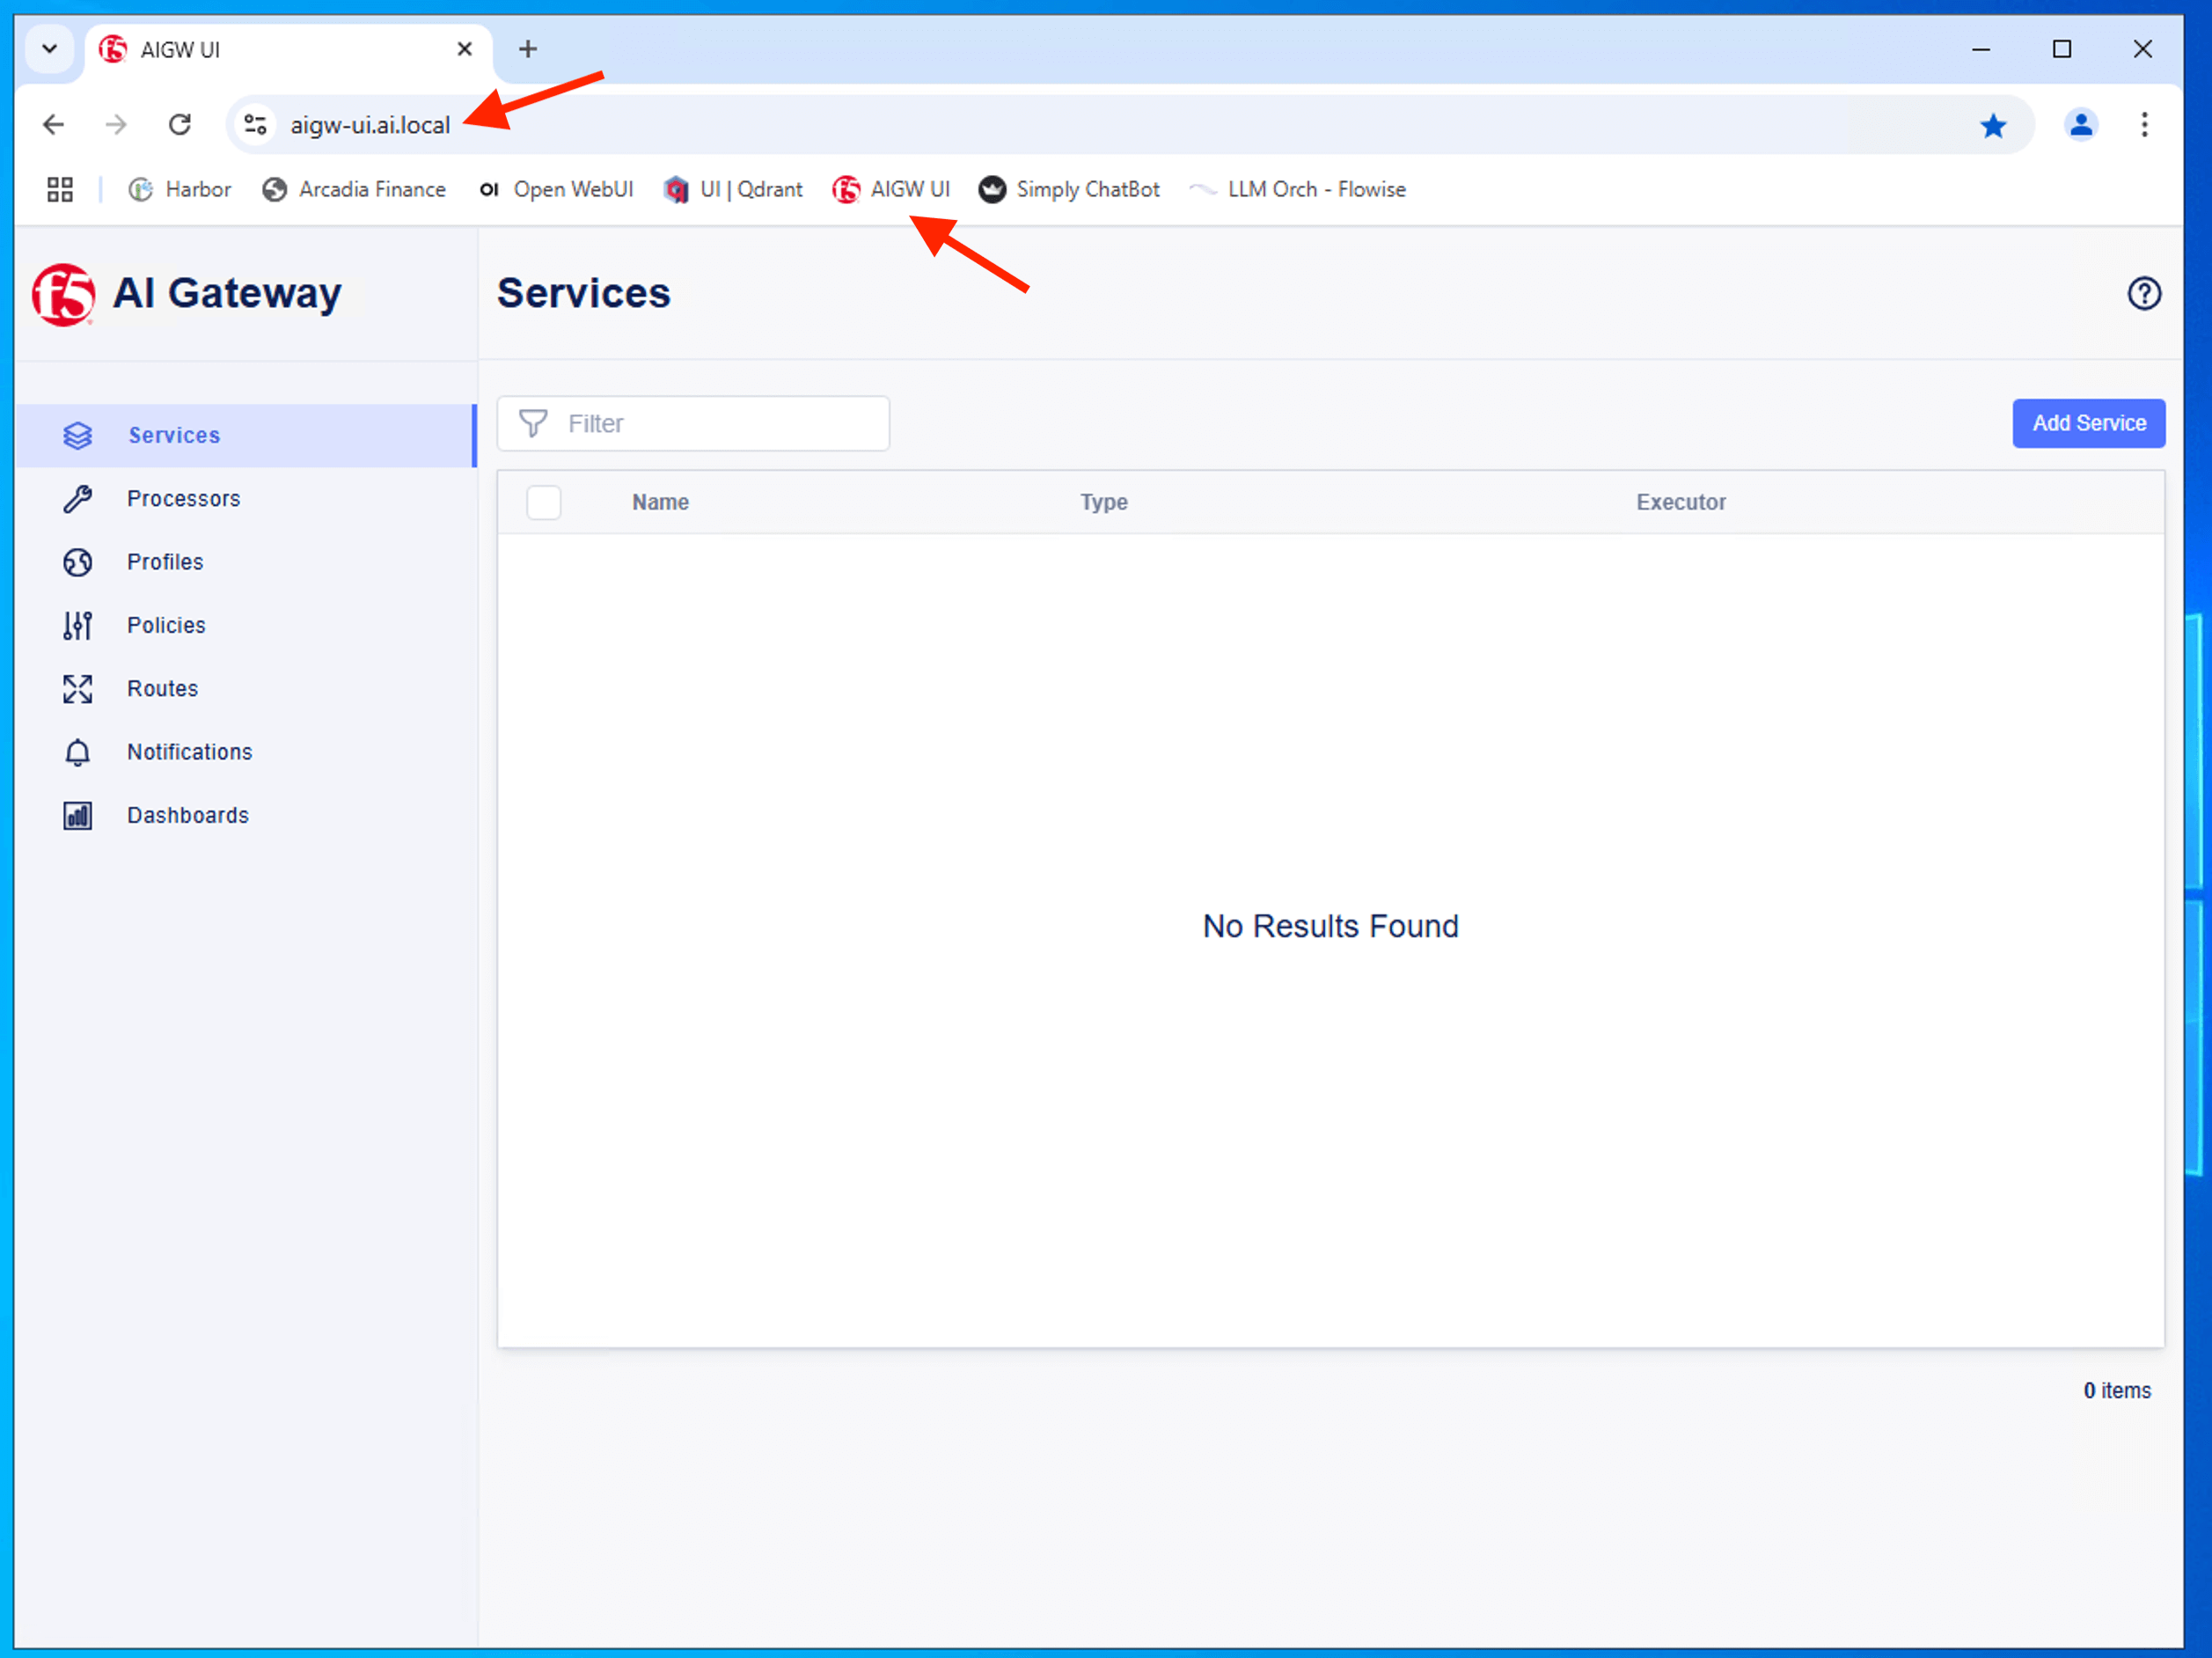Click the filter funnel icon
Image resolution: width=2212 pixels, height=1658 pixels.
click(x=533, y=423)
